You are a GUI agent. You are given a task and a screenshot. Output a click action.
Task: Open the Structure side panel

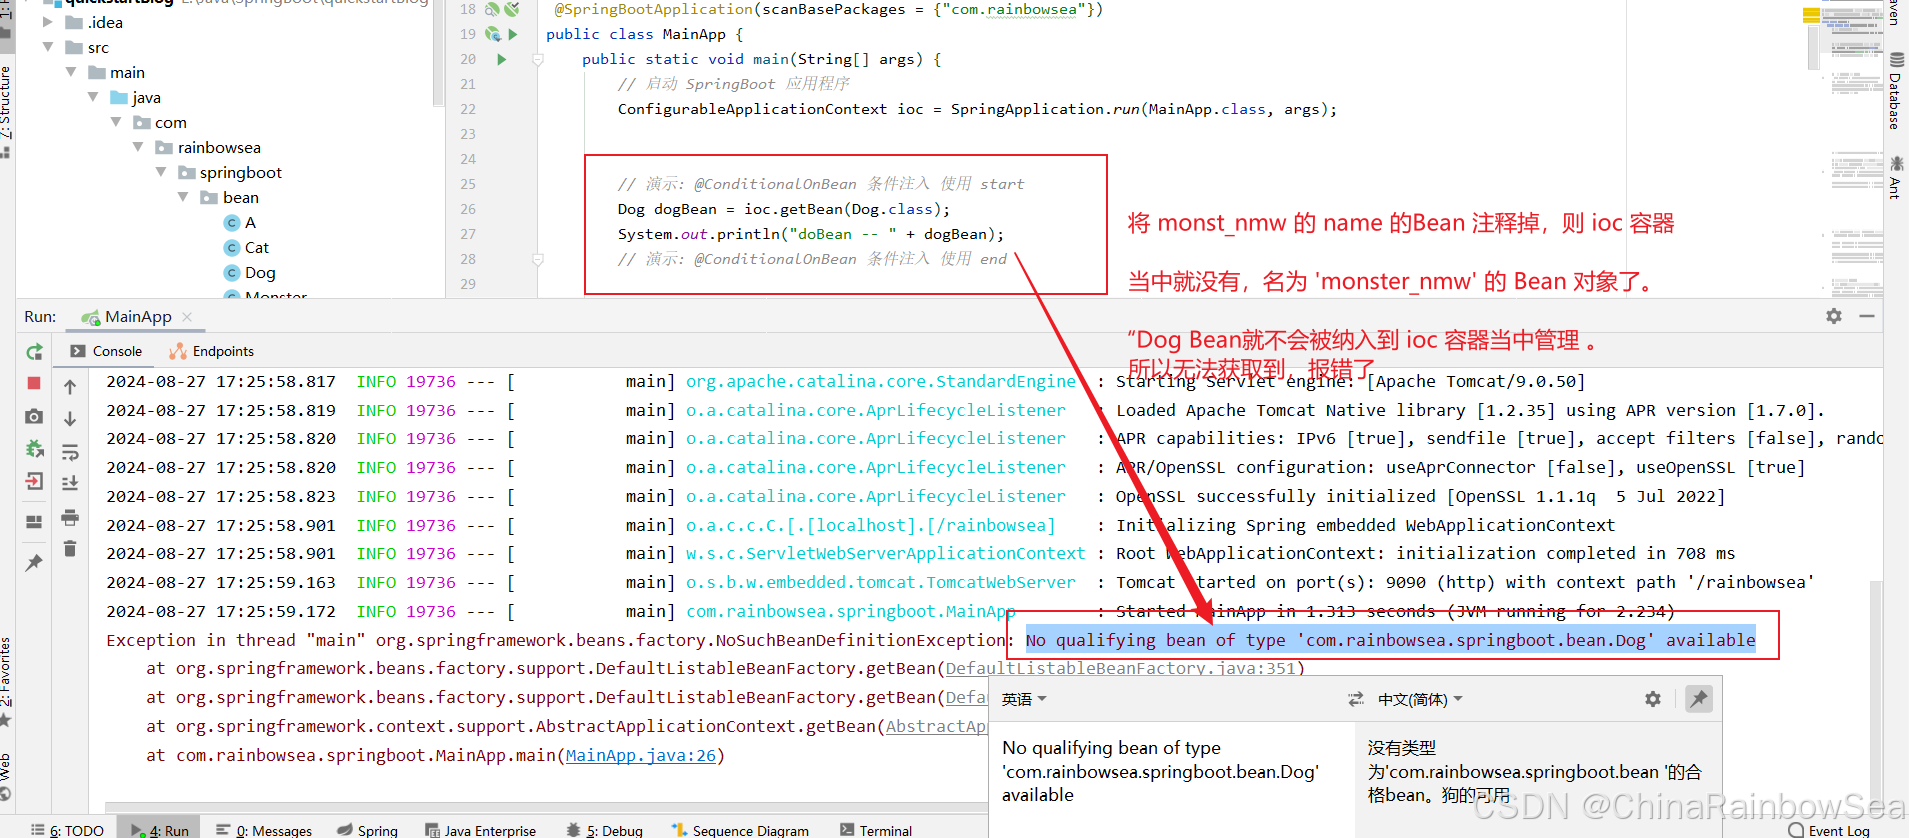tap(7, 112)
